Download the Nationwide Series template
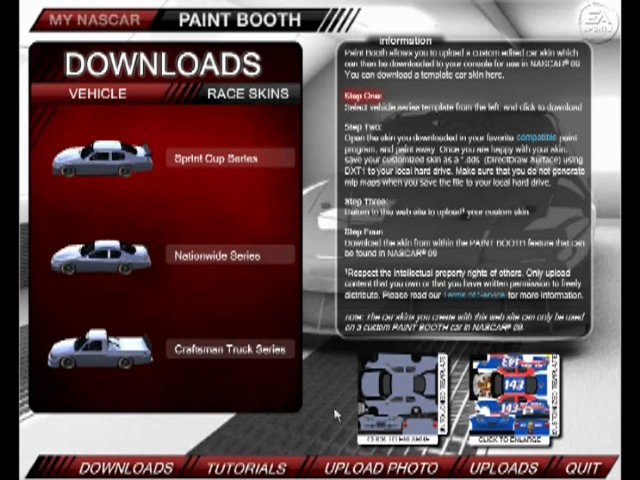Screen dimensions: 640x480 pos(230,256)
